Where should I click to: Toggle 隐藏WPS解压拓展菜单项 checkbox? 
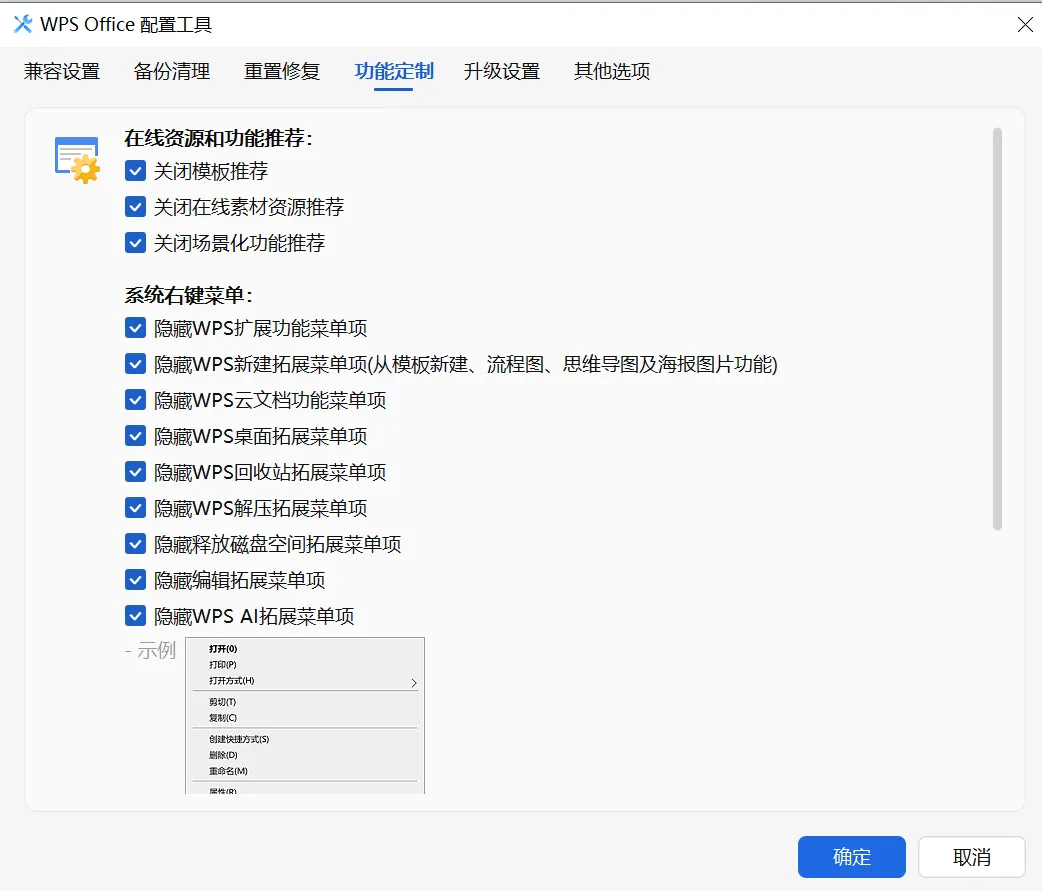(x=136, y=508)
